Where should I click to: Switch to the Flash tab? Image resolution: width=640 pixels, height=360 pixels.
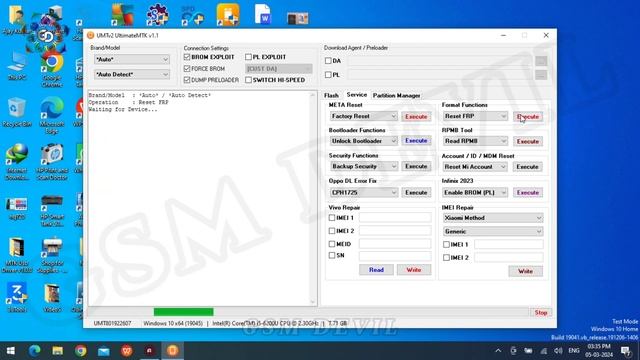click(331, 96)
